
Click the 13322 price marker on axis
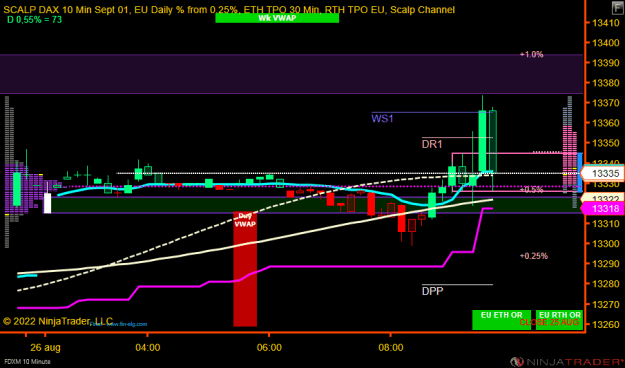(x=603, y=198)
